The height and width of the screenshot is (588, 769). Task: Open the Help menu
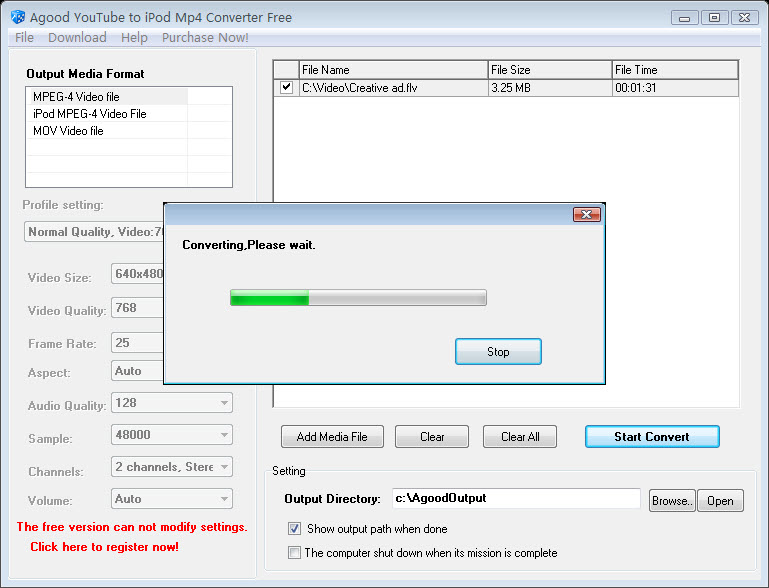click(134, 38)
